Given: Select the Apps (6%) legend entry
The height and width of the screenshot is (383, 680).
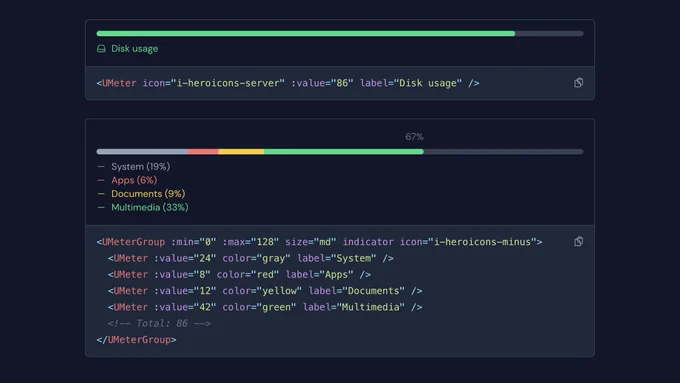Looking at the screenshot, I should pyautogui.click(x=134, y=180).
